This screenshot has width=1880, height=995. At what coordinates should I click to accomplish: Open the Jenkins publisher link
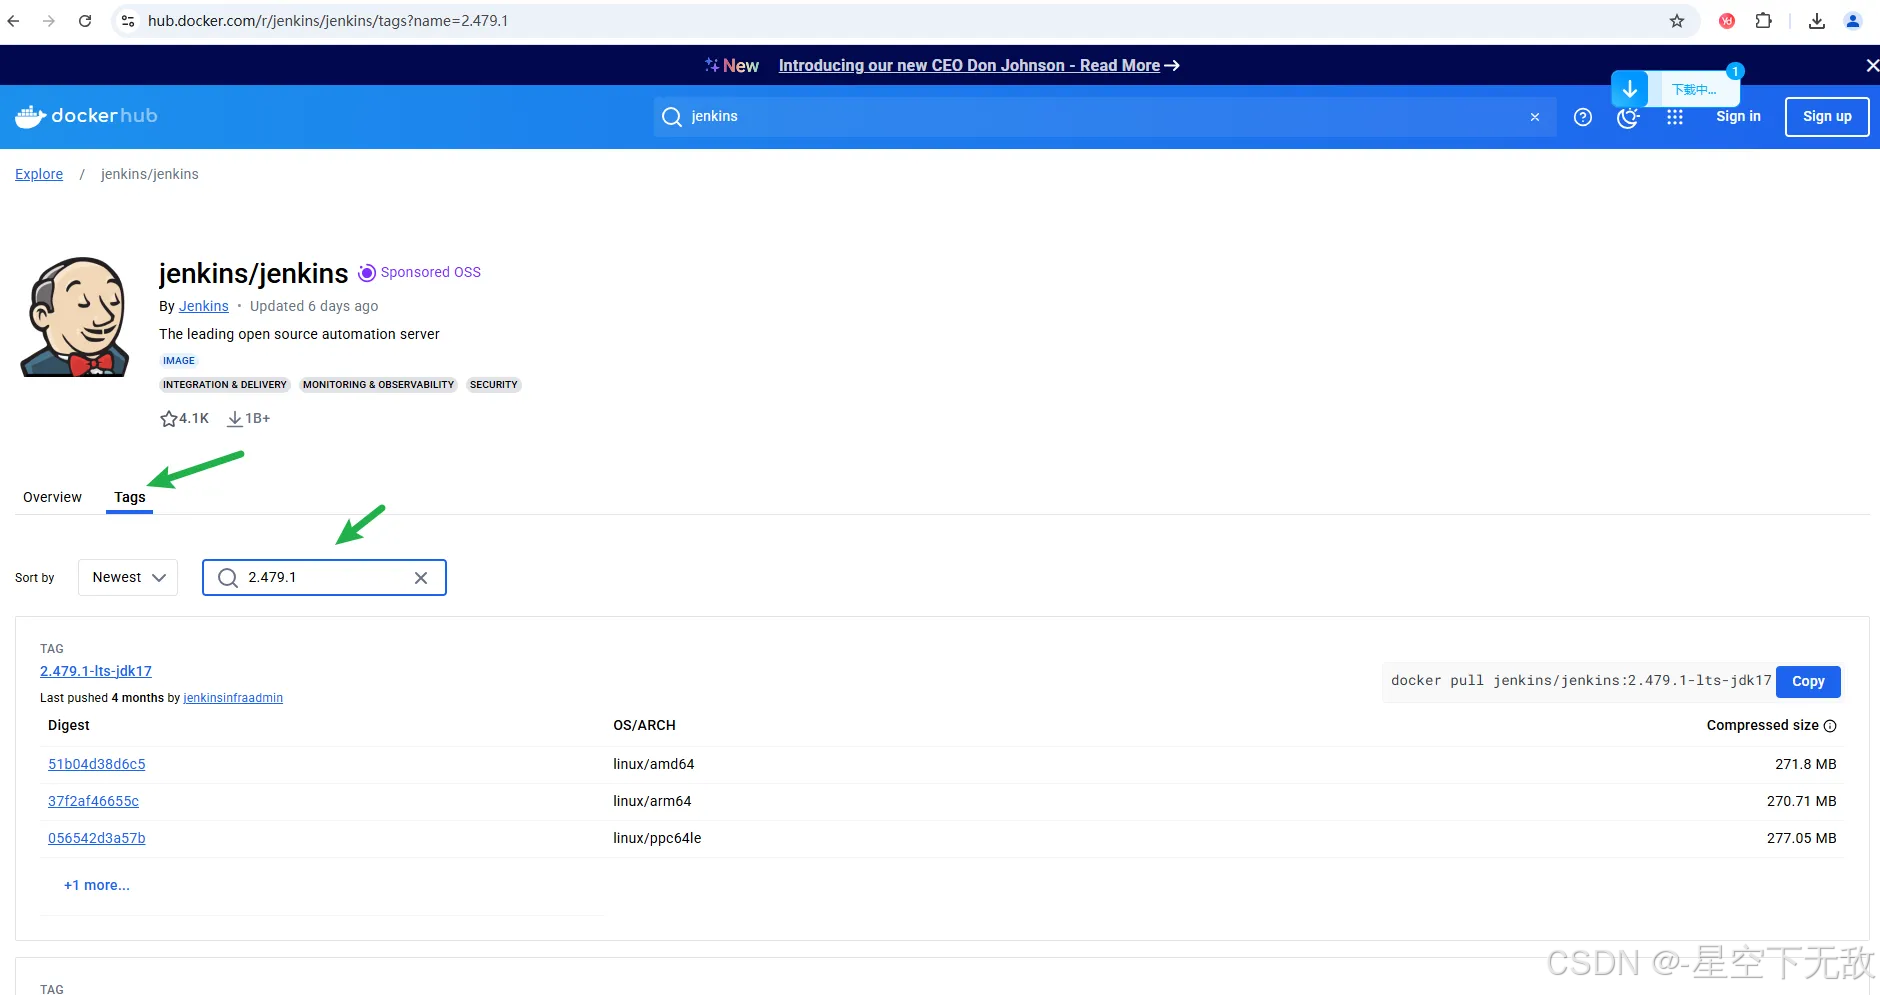pyautogui.click(x=204, y=306)
